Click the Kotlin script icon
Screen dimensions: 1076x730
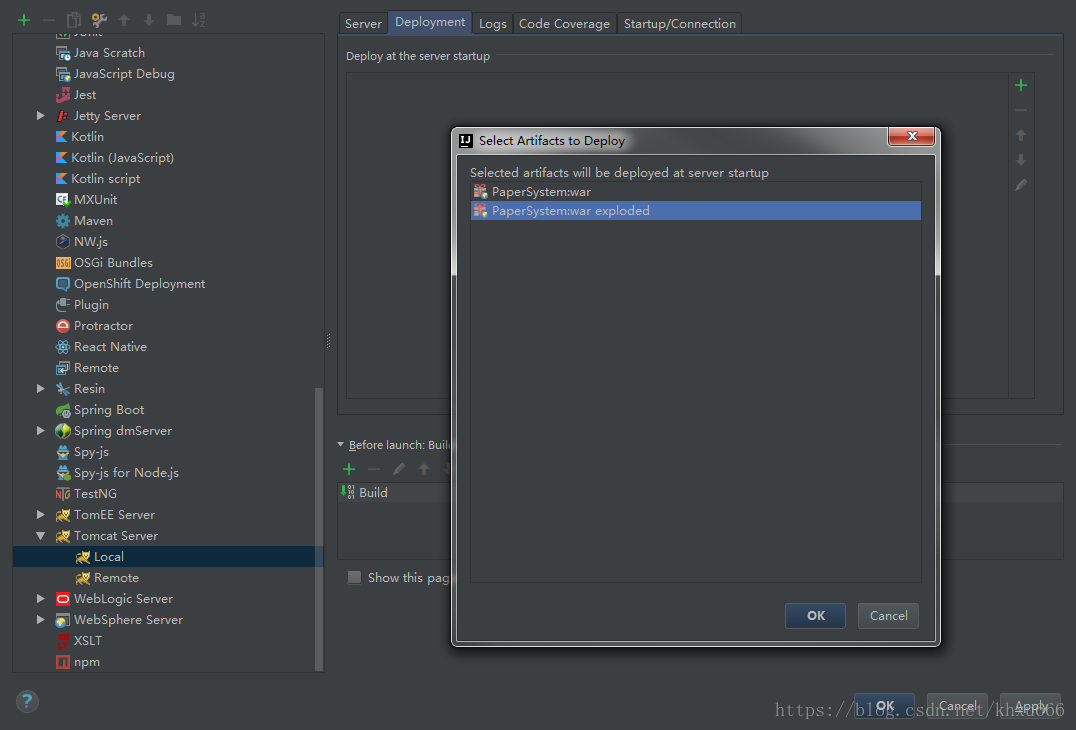point(62,178)
